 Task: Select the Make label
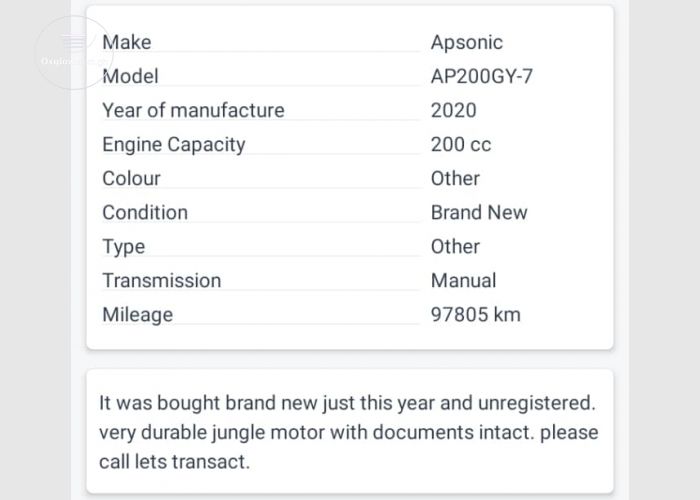[127, 42]
